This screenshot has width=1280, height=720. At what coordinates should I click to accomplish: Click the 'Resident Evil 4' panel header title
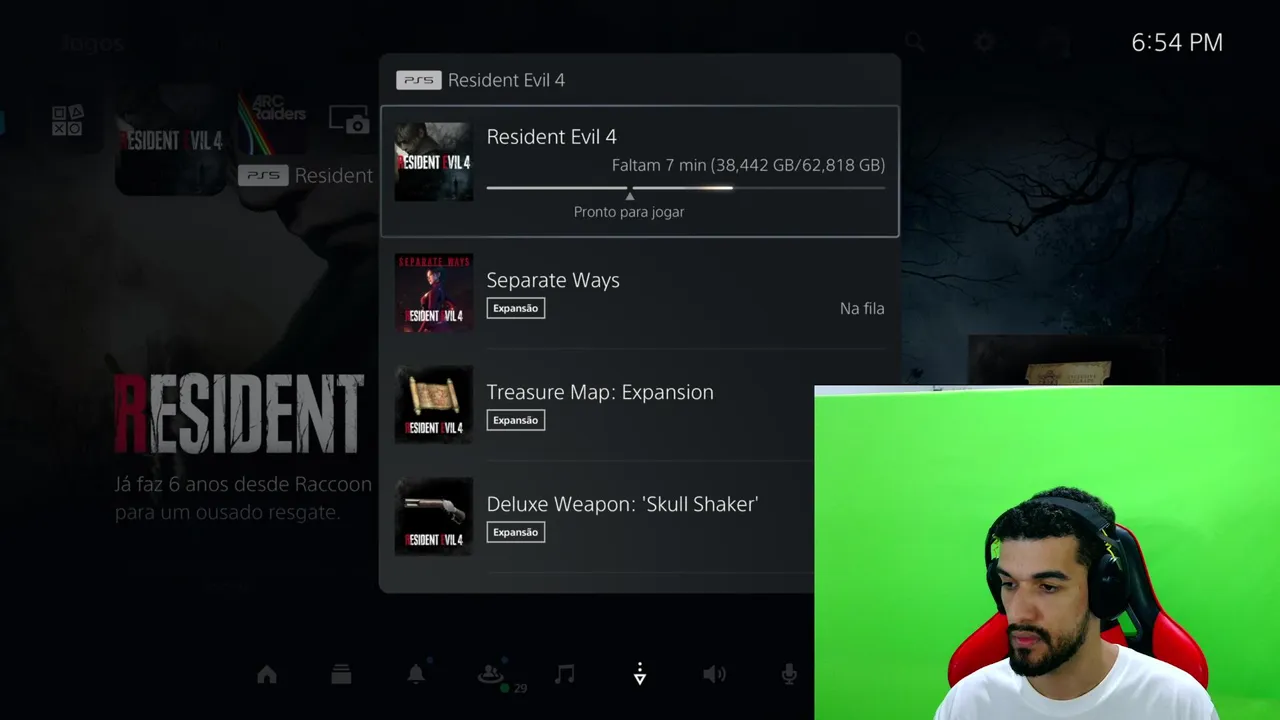506,80
